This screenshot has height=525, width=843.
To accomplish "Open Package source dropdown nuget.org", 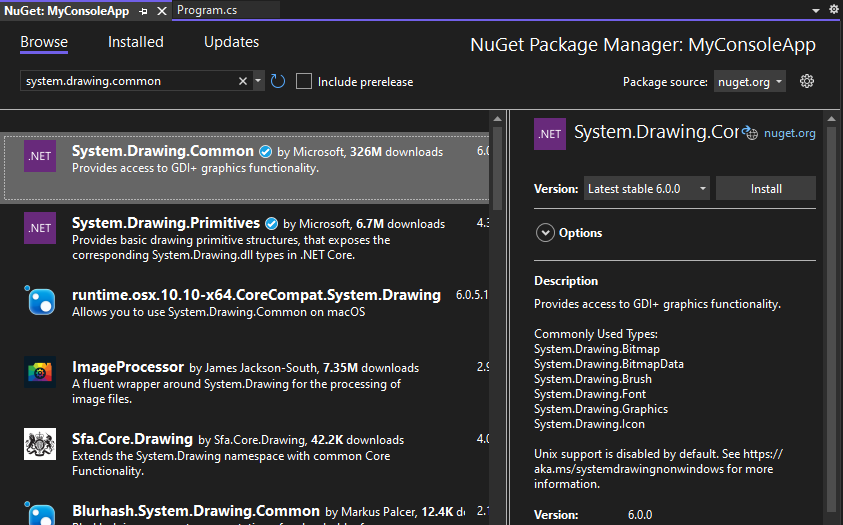I will coord(749,82).
